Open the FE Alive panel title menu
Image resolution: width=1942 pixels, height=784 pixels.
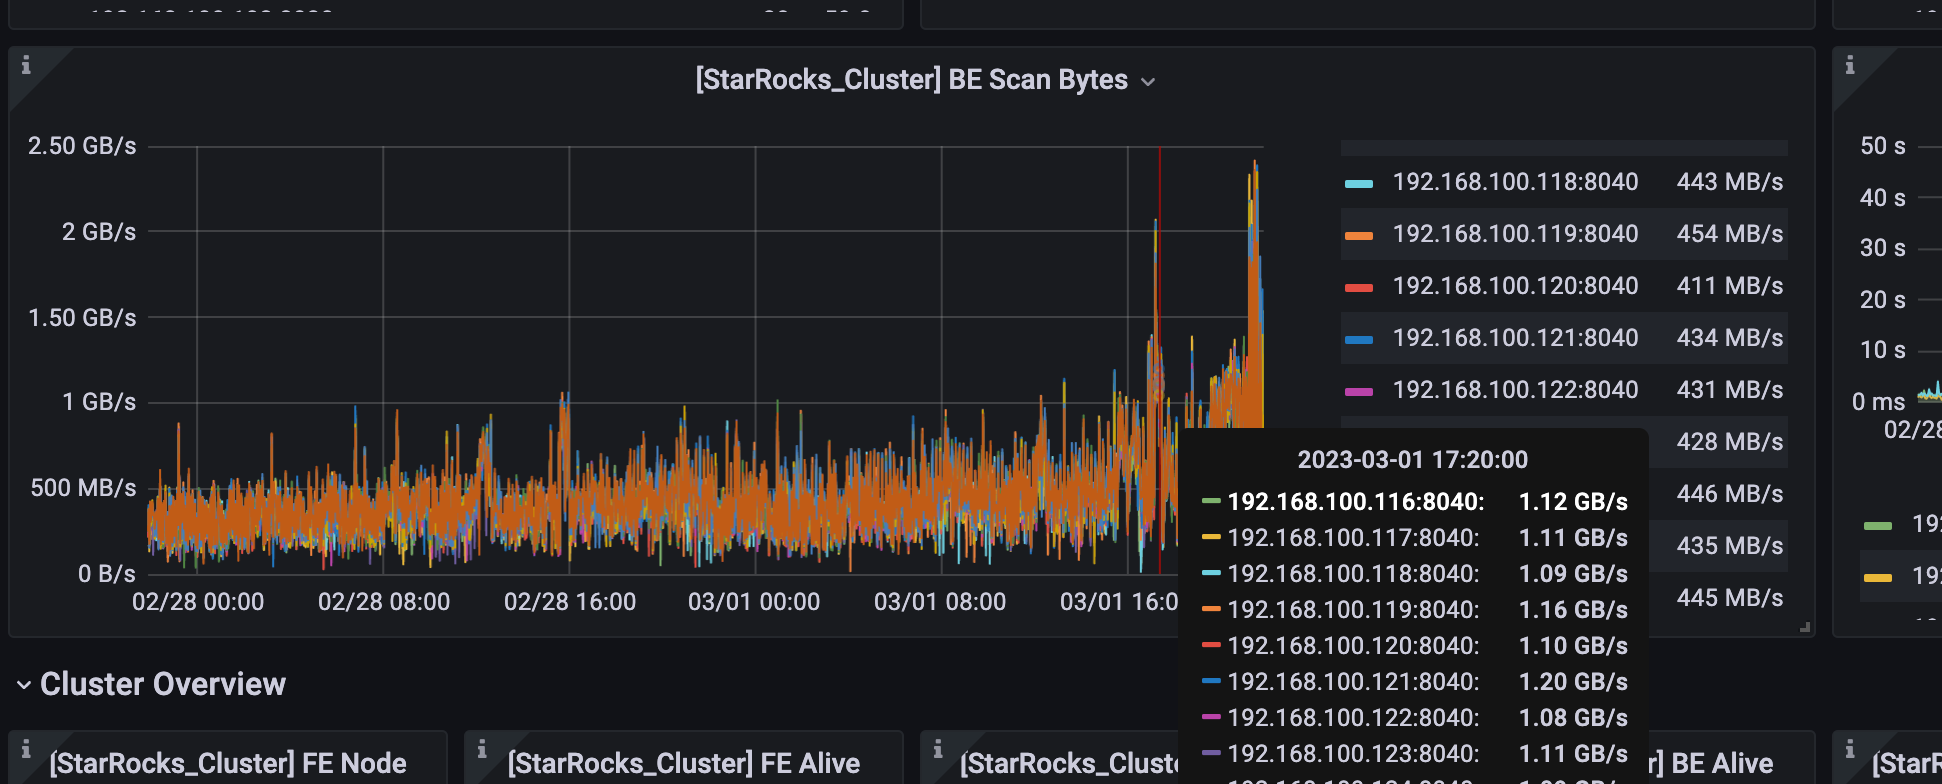pyautogui.click(x=683, y=764)
